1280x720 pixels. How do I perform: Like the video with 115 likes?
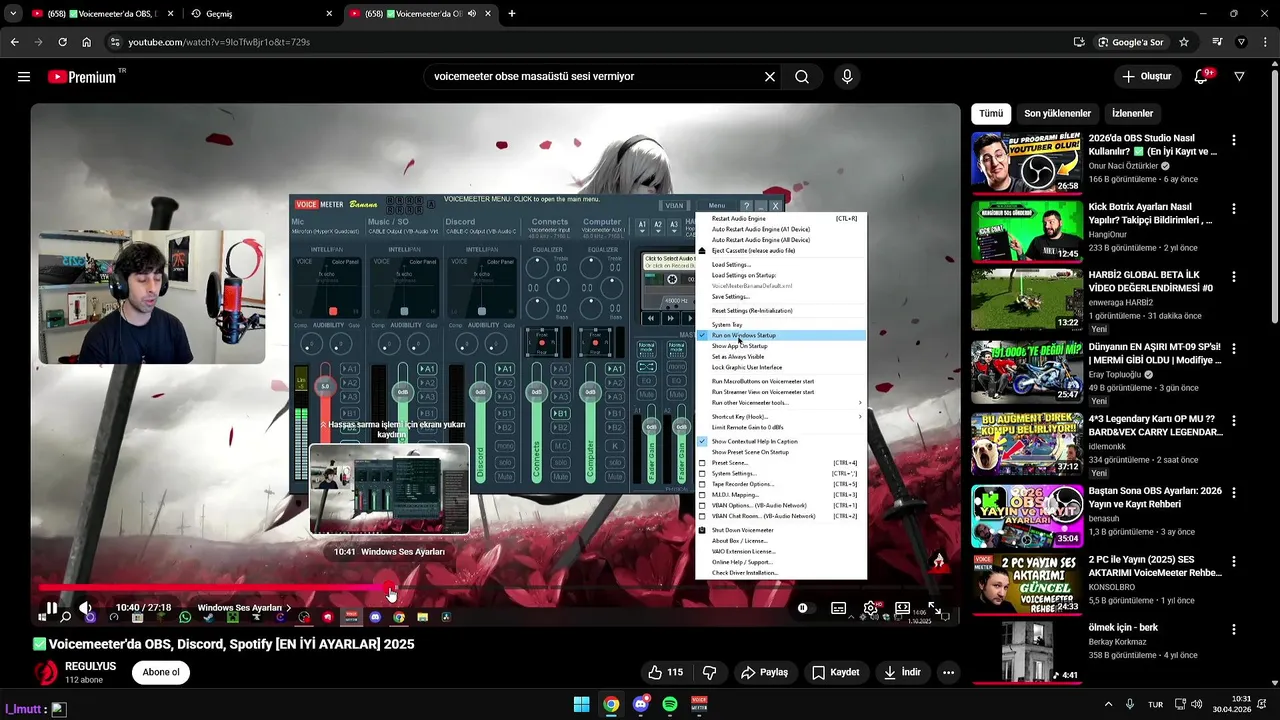(665, 672)
